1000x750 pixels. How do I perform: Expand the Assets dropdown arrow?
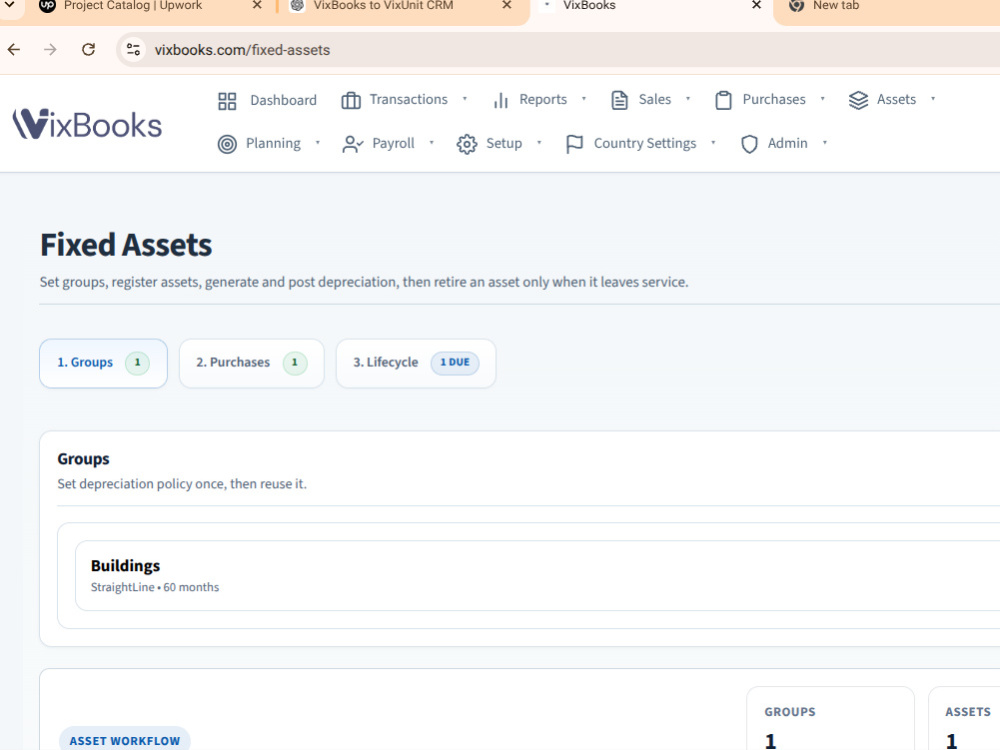point(933,99)
